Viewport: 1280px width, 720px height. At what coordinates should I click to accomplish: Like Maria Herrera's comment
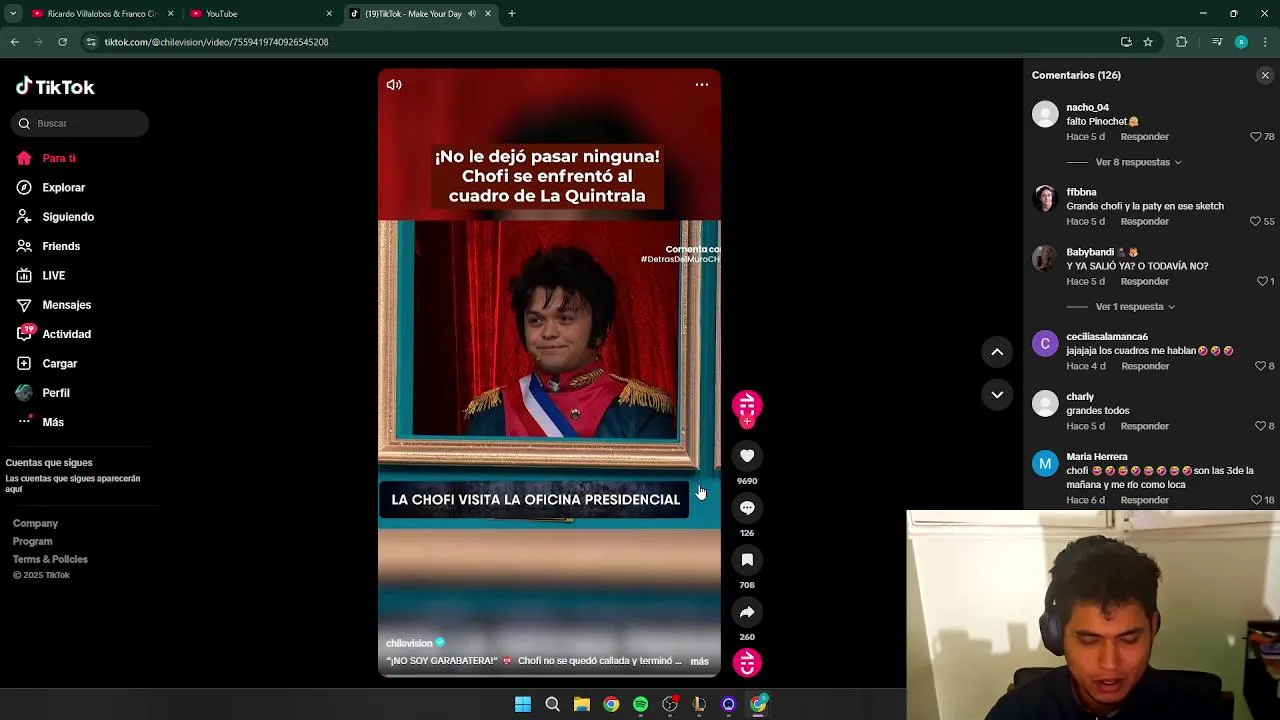tap(1256, 500)
